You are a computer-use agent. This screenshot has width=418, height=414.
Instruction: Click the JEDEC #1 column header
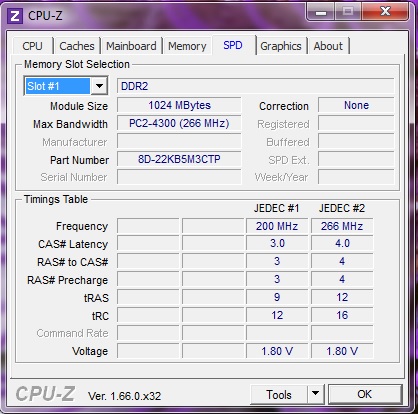tap(276, 208)
